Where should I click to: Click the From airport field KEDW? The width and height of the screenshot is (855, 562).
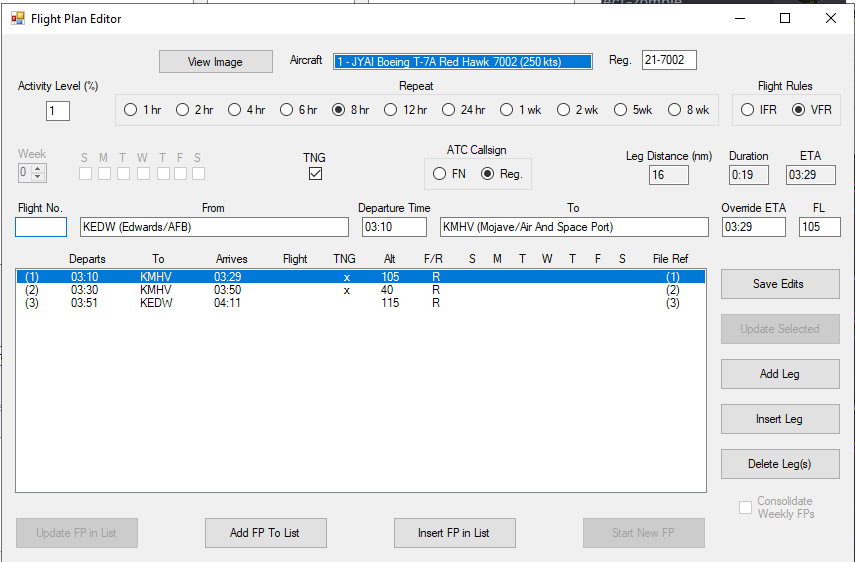tap(214, 227)
